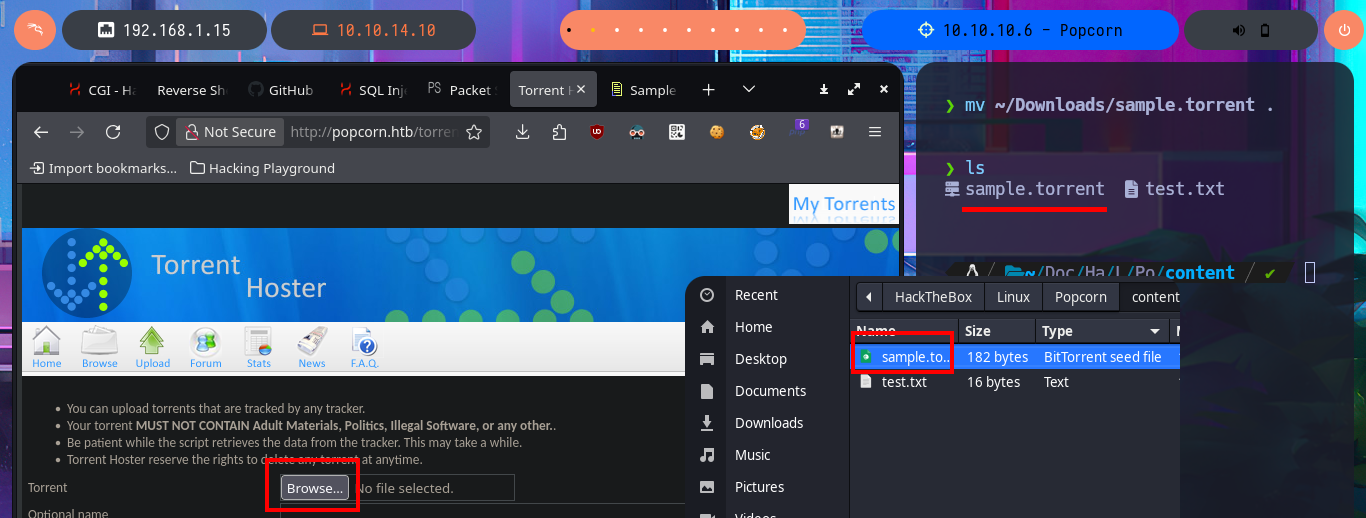Click the browser window maximize arrows
Screen dimensions: 1366x518
(x=853, y=89)
